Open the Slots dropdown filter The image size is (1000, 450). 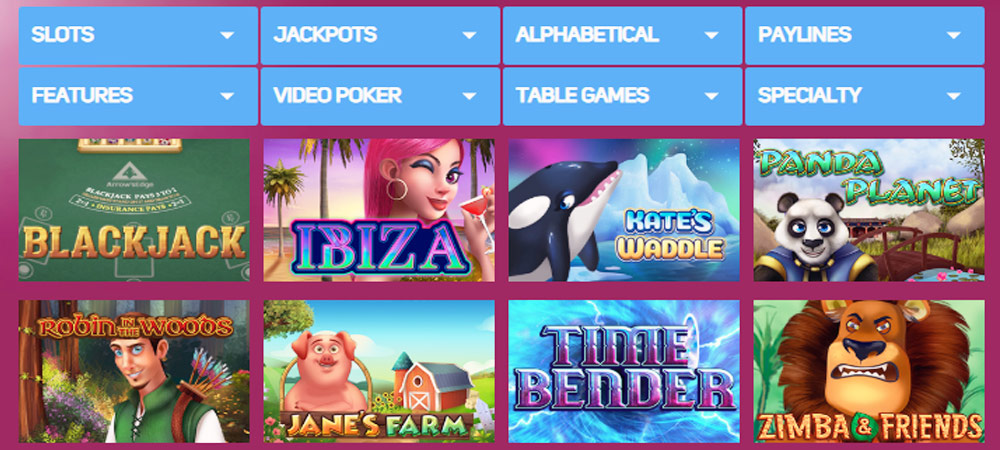pos(138,36)
